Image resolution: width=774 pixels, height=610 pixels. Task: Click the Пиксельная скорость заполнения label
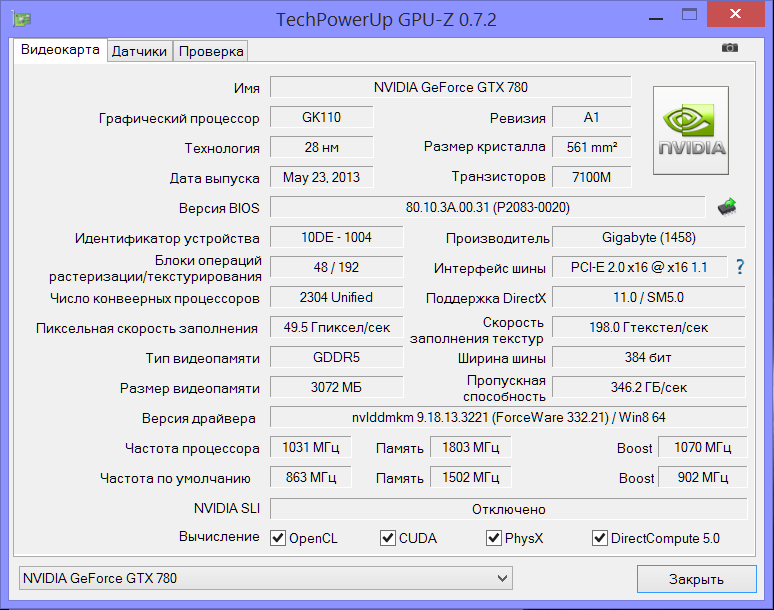[x=147, y=329]
